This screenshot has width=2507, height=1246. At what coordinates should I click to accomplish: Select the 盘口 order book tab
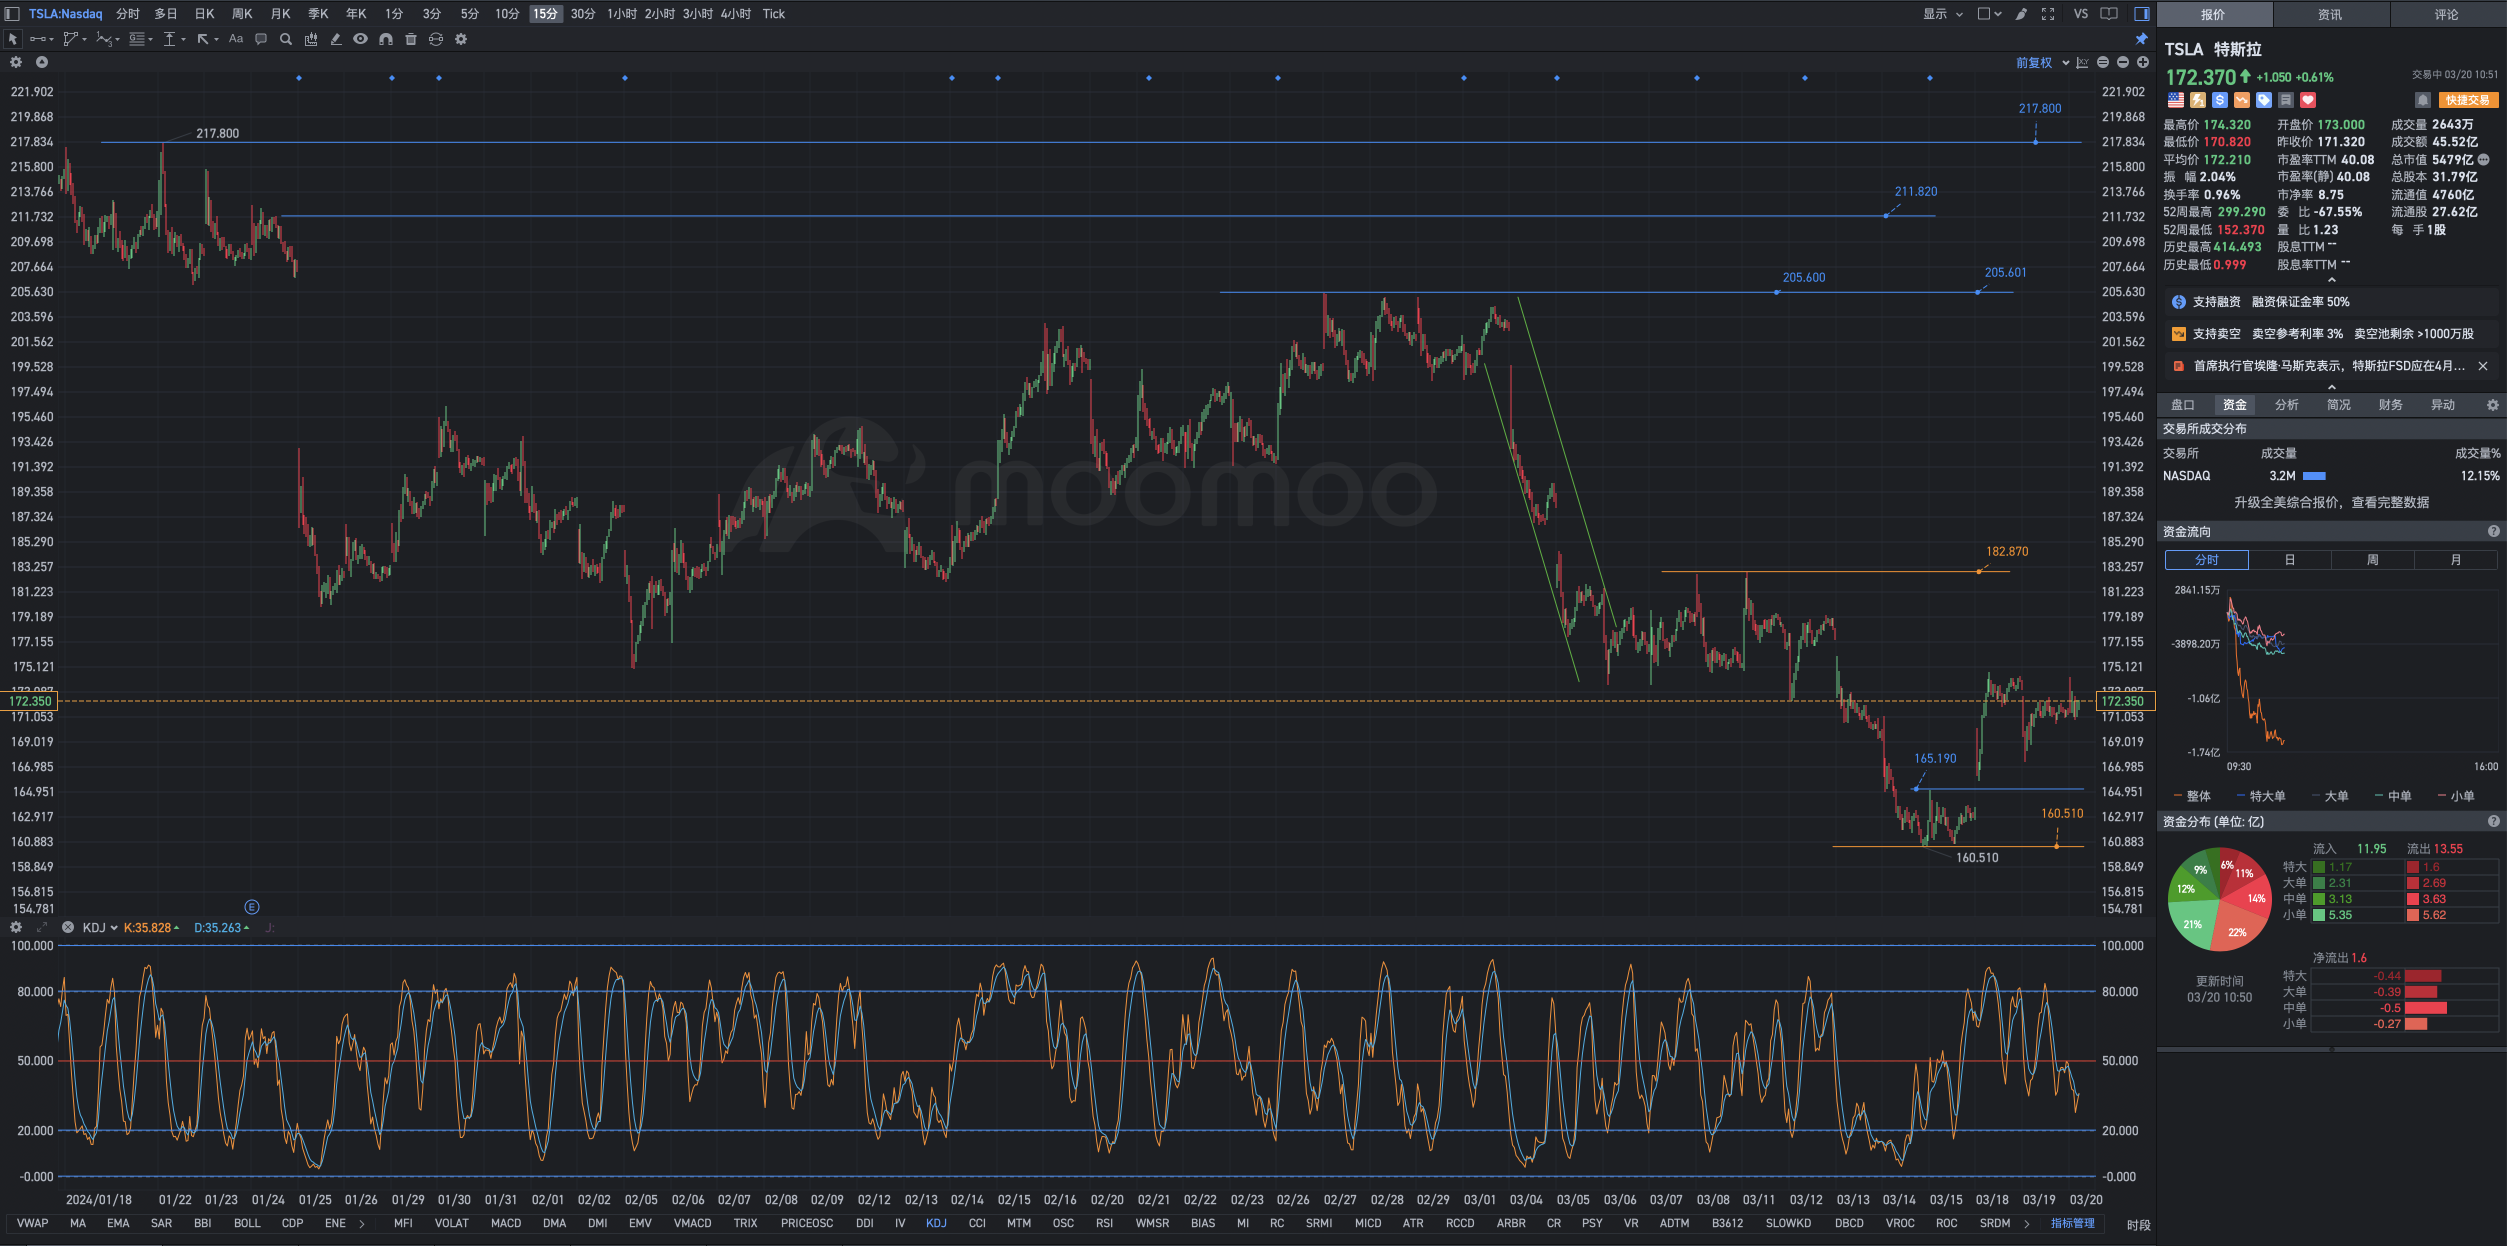tap(2183, 405)
